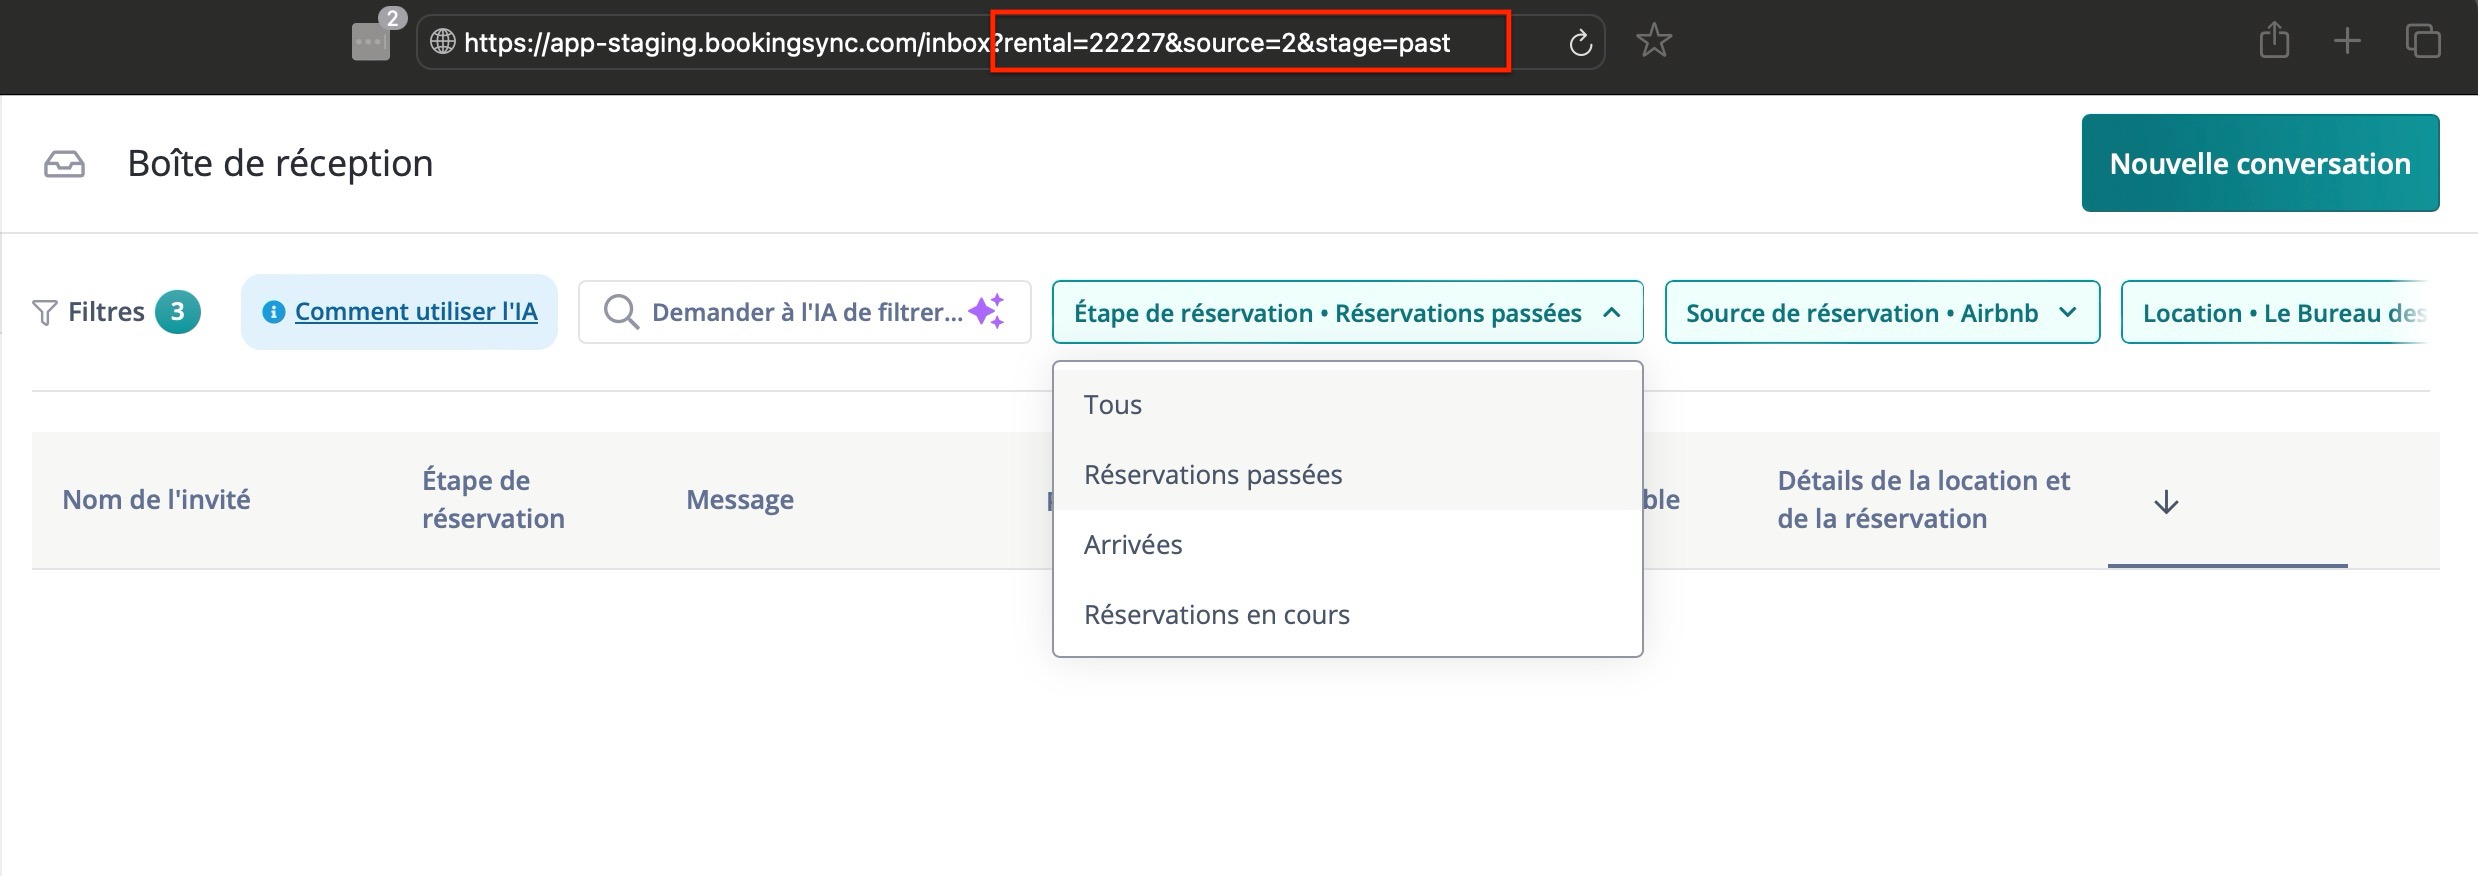This screenshot has width=2478, height=876.
Task: Click the Nouvelle conversation button
Action: pos(2260,164)
